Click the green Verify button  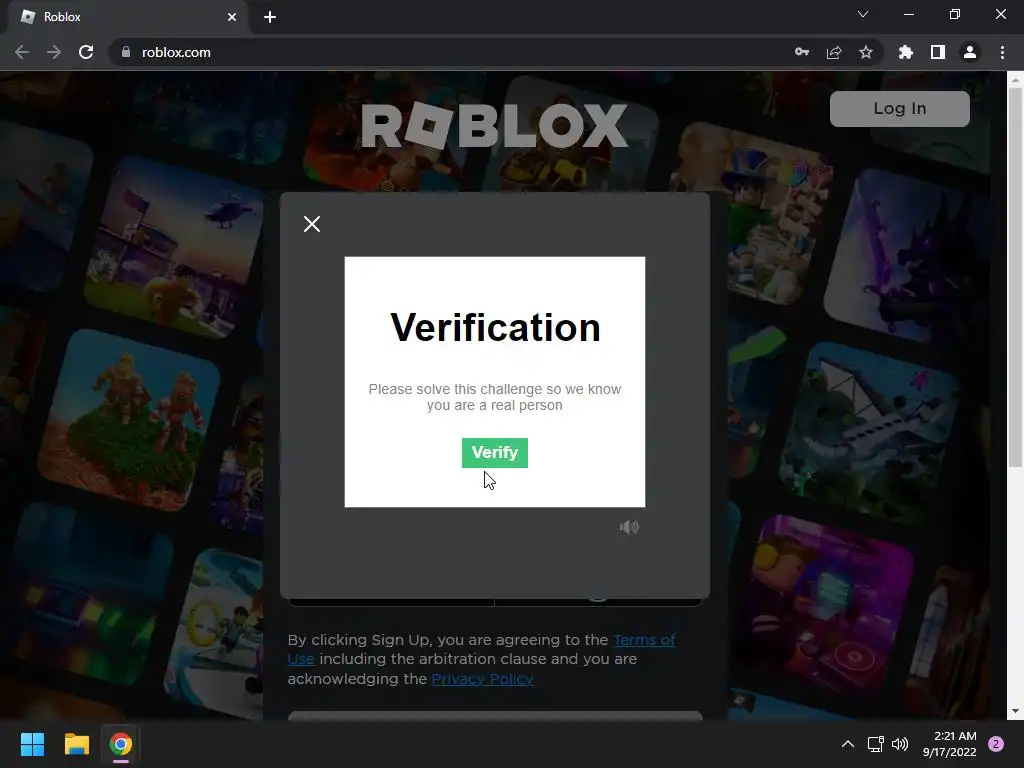tap(494, 453)
